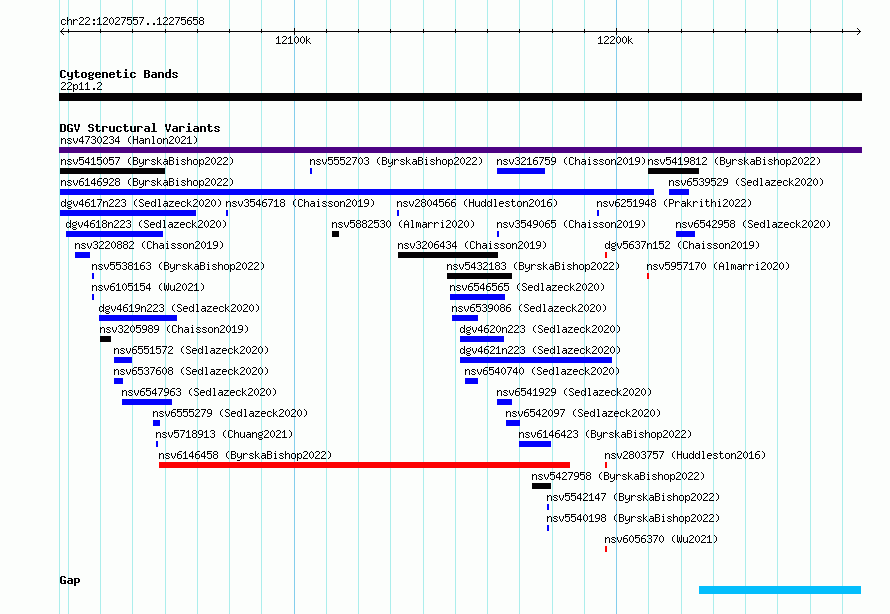This screenshot has width=890, height=614.
Task: Click nsv5542147 (ByrskaBishop2022) label
Action: [633, 497]
